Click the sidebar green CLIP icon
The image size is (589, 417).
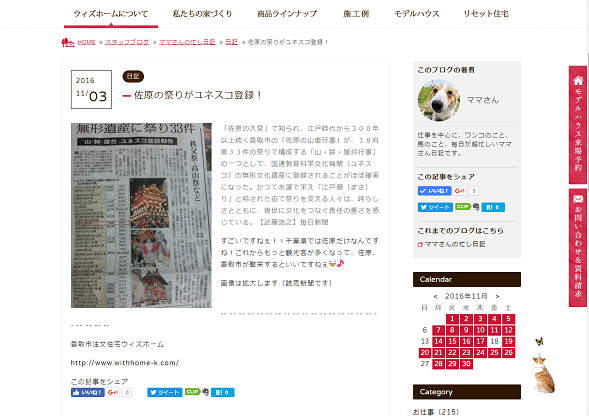point(463,207)
